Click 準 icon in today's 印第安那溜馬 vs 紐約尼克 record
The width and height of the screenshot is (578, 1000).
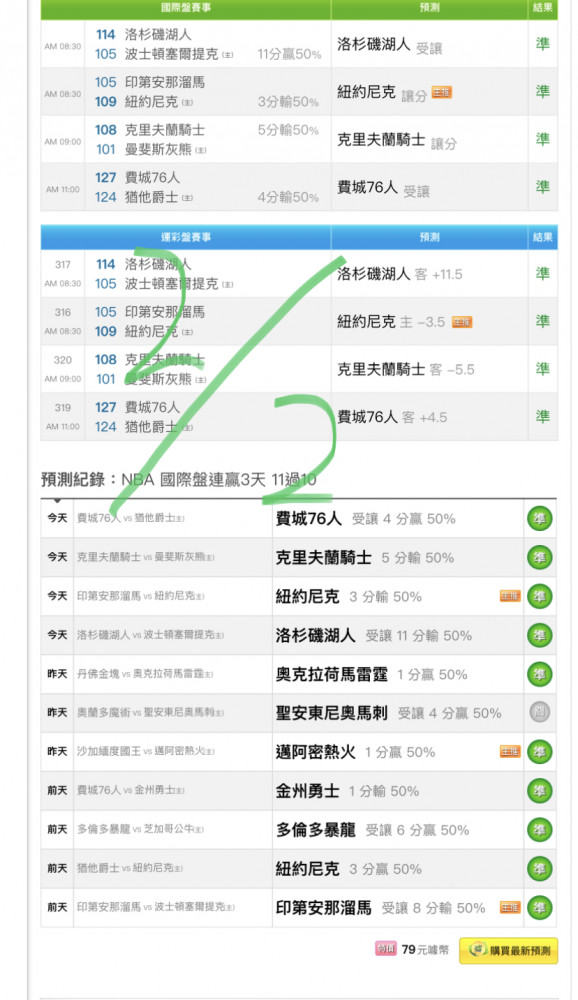(x=539, y=596)
